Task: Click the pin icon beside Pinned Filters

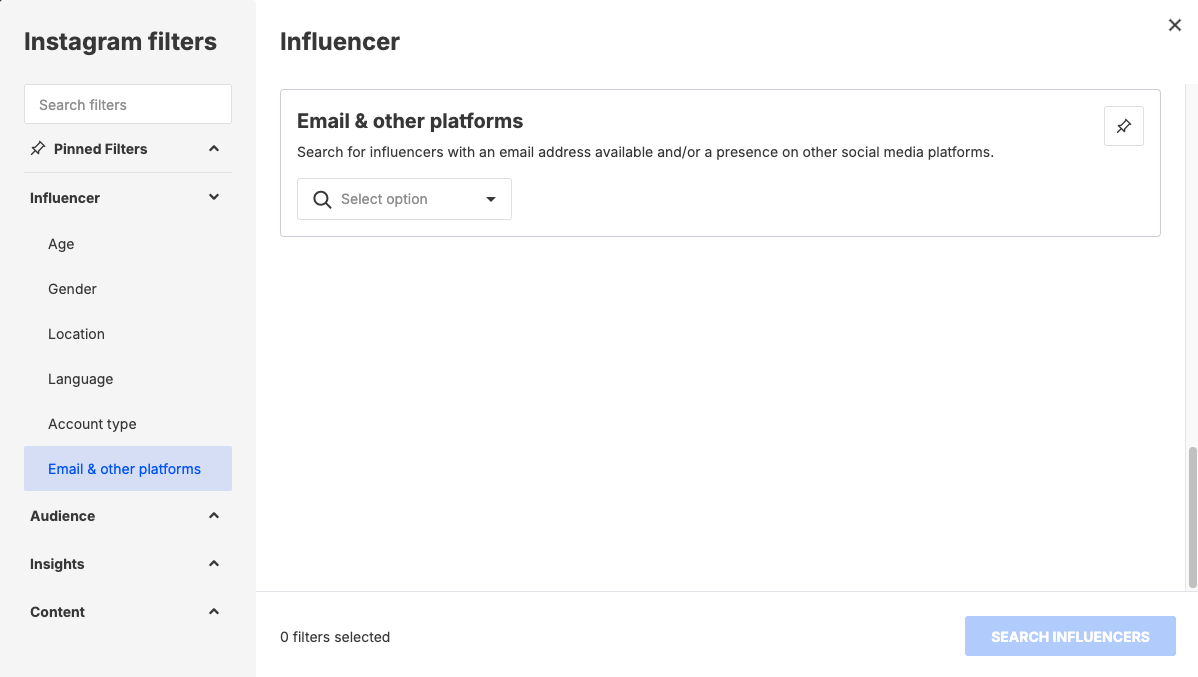Action: click(38, 149)
